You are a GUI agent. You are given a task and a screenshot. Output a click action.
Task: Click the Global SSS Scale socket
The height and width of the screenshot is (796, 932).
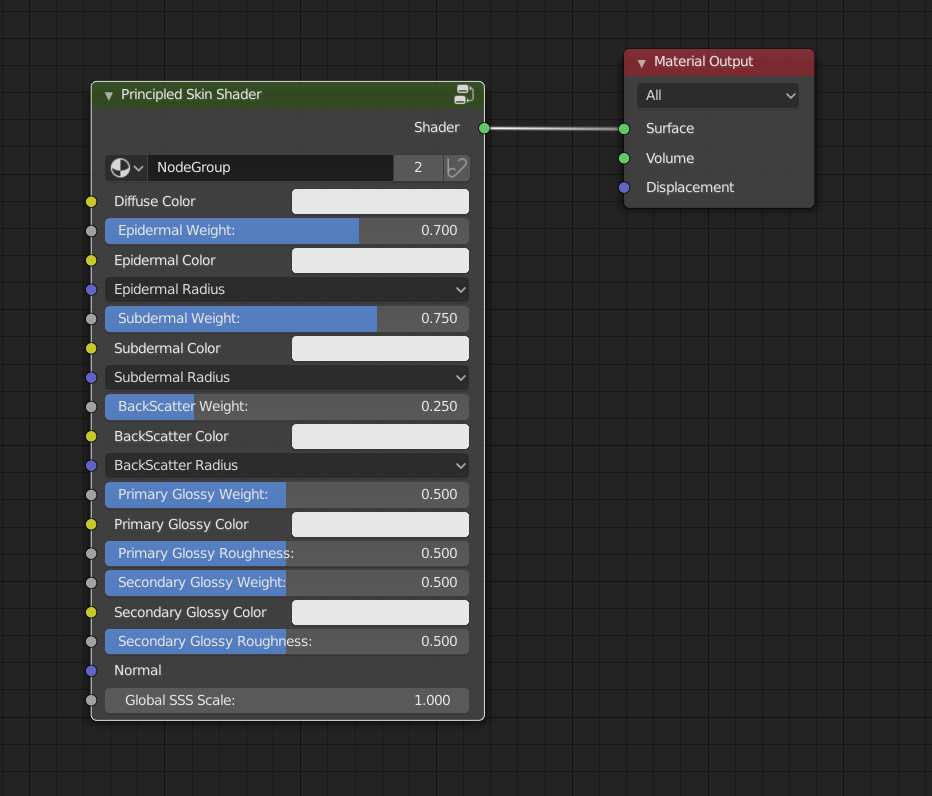tap(91, 700)
